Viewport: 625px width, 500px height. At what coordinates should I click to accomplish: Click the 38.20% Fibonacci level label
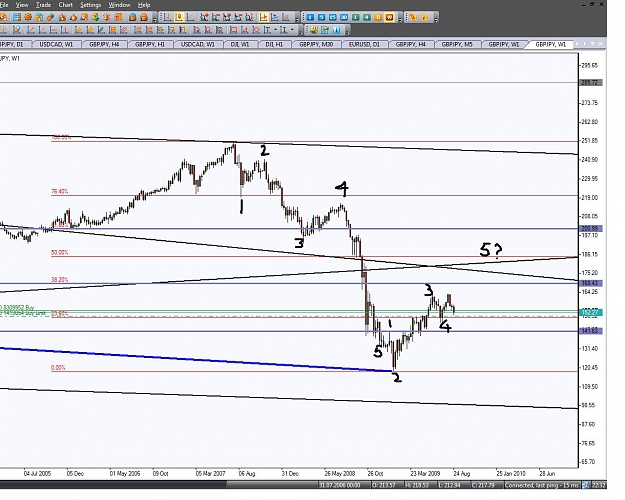tap(59, 280)
